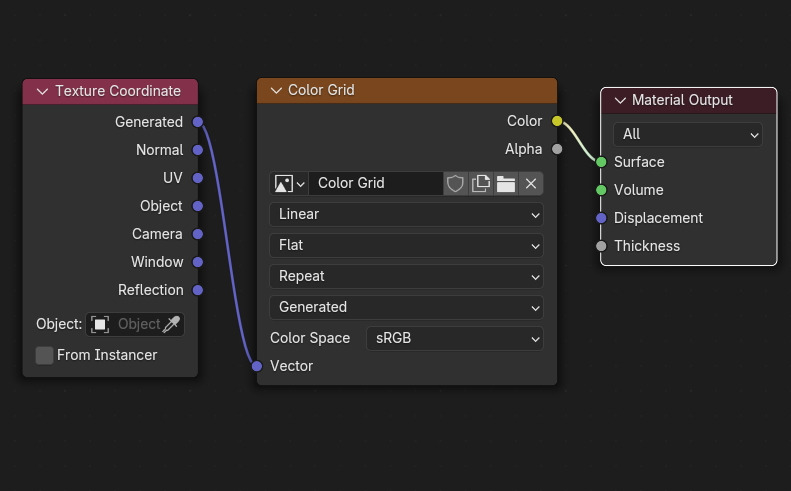The width and height of the screenshot is (791, 491).
Task: Enable the From Instancer checkbox
Action: [44, 355]
